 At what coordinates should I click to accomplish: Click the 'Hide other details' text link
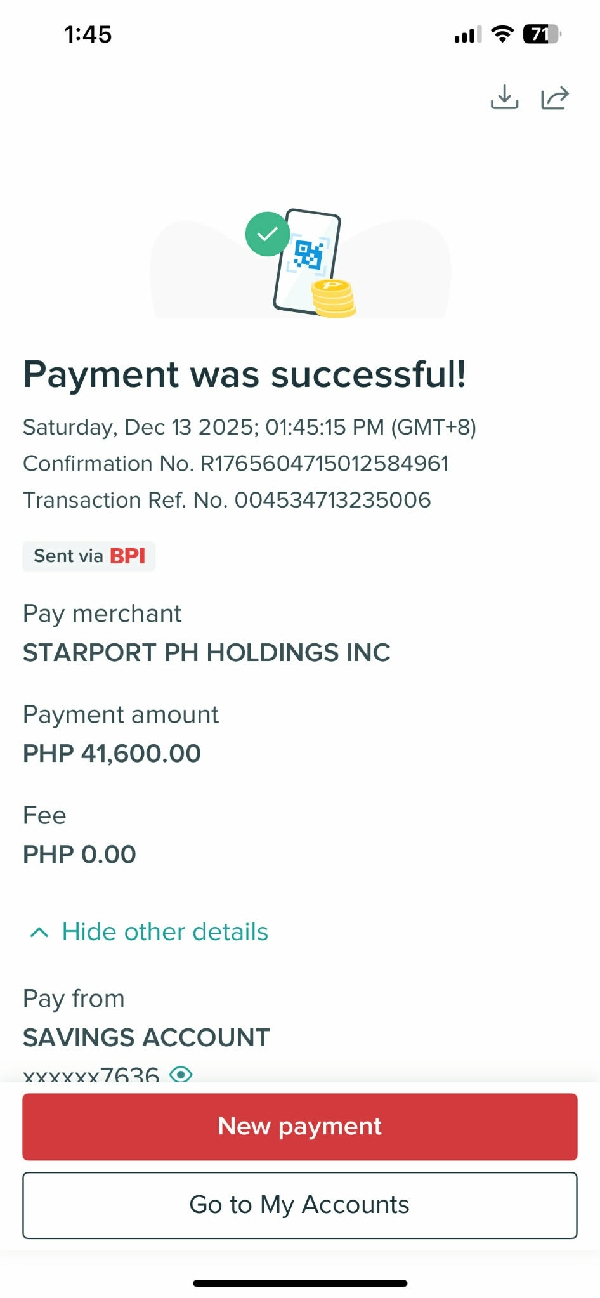click(165, 932)
